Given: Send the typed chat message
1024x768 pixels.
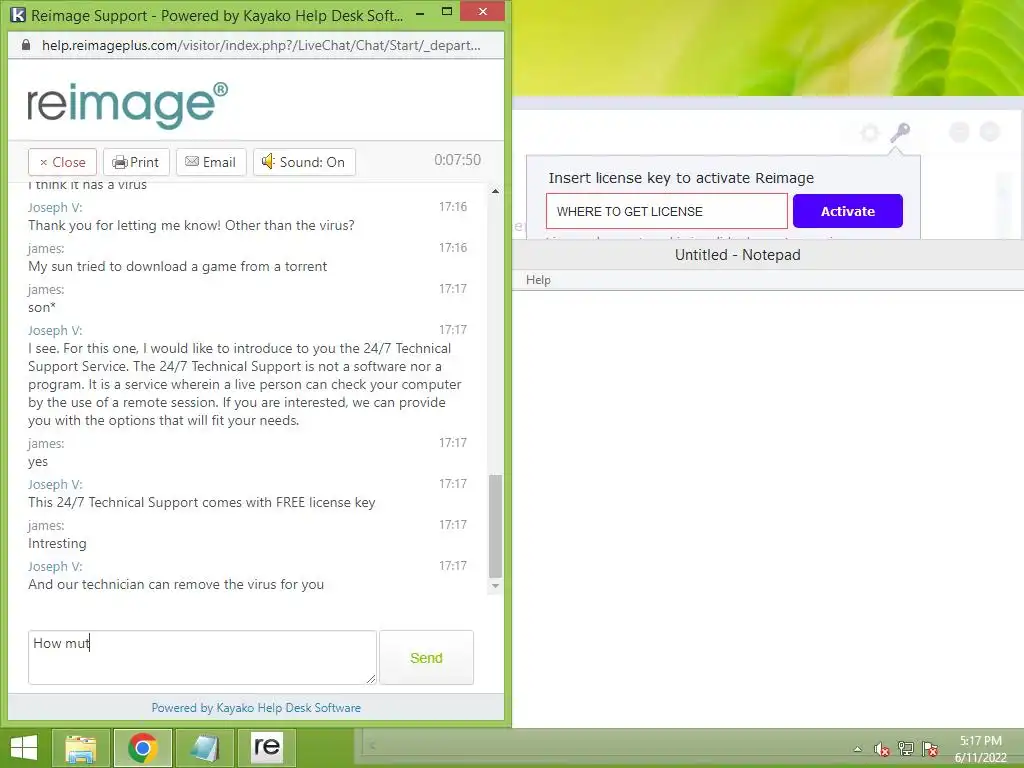Looking at the screenshot, I should pyautogui.click(x=426, y=658).
